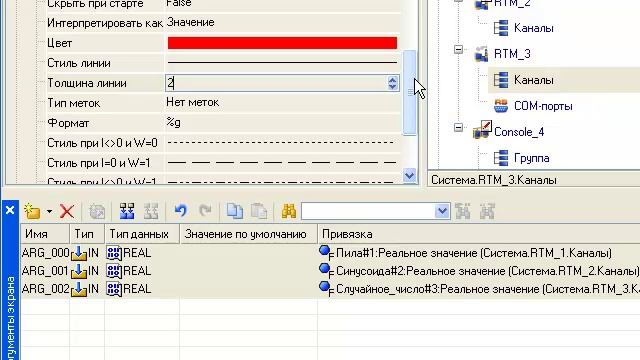Click the COM-порты node icon
Screen dimensions: 640x360
click(501, 106)
